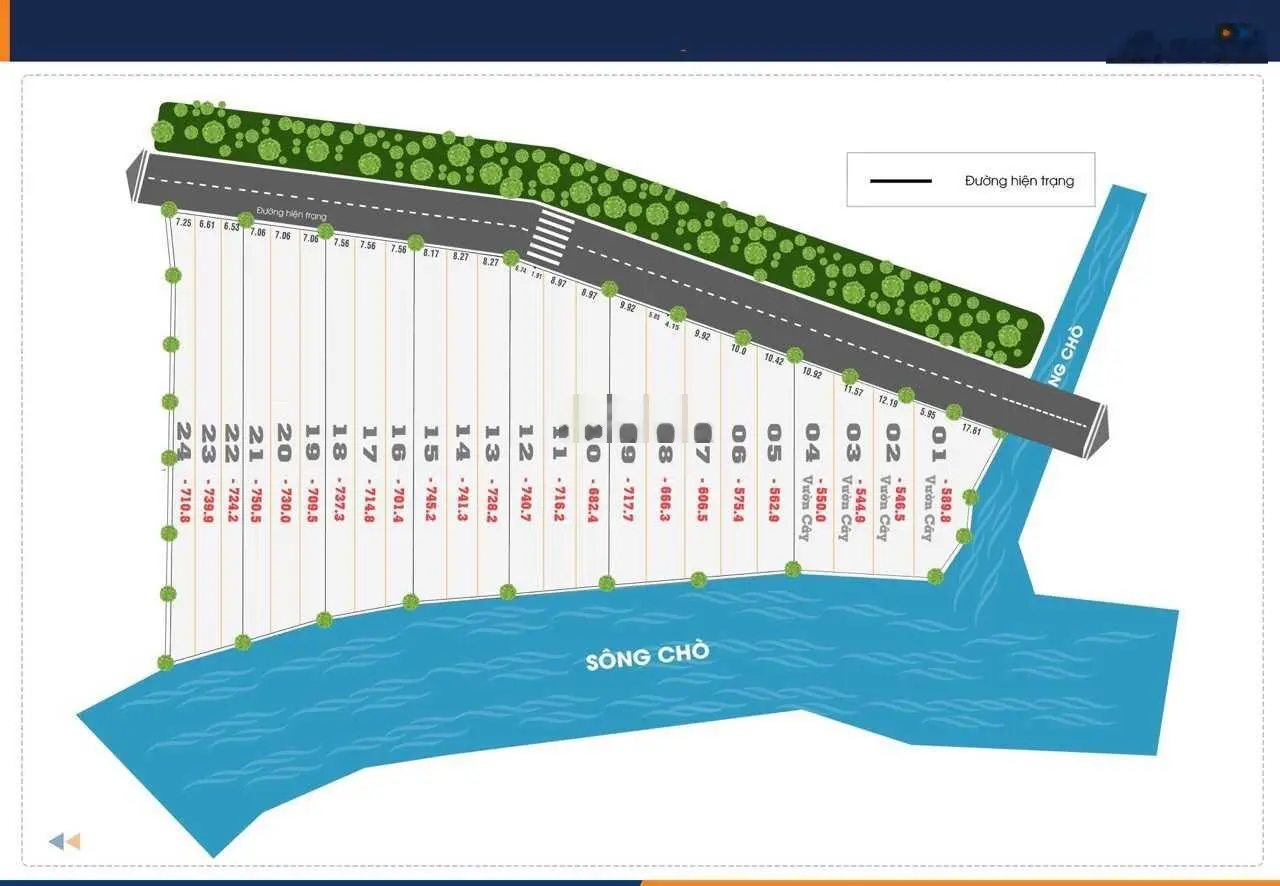Select plot number 20
This screenshot has width=1280, height=886.
283,441
